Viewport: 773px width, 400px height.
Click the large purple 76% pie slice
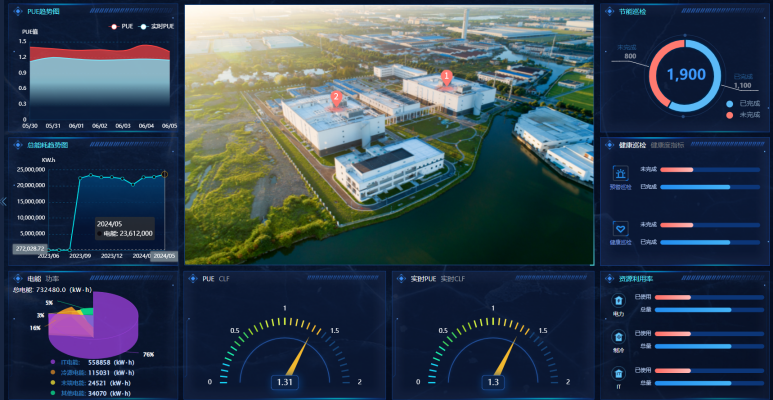tap(116, 326)
